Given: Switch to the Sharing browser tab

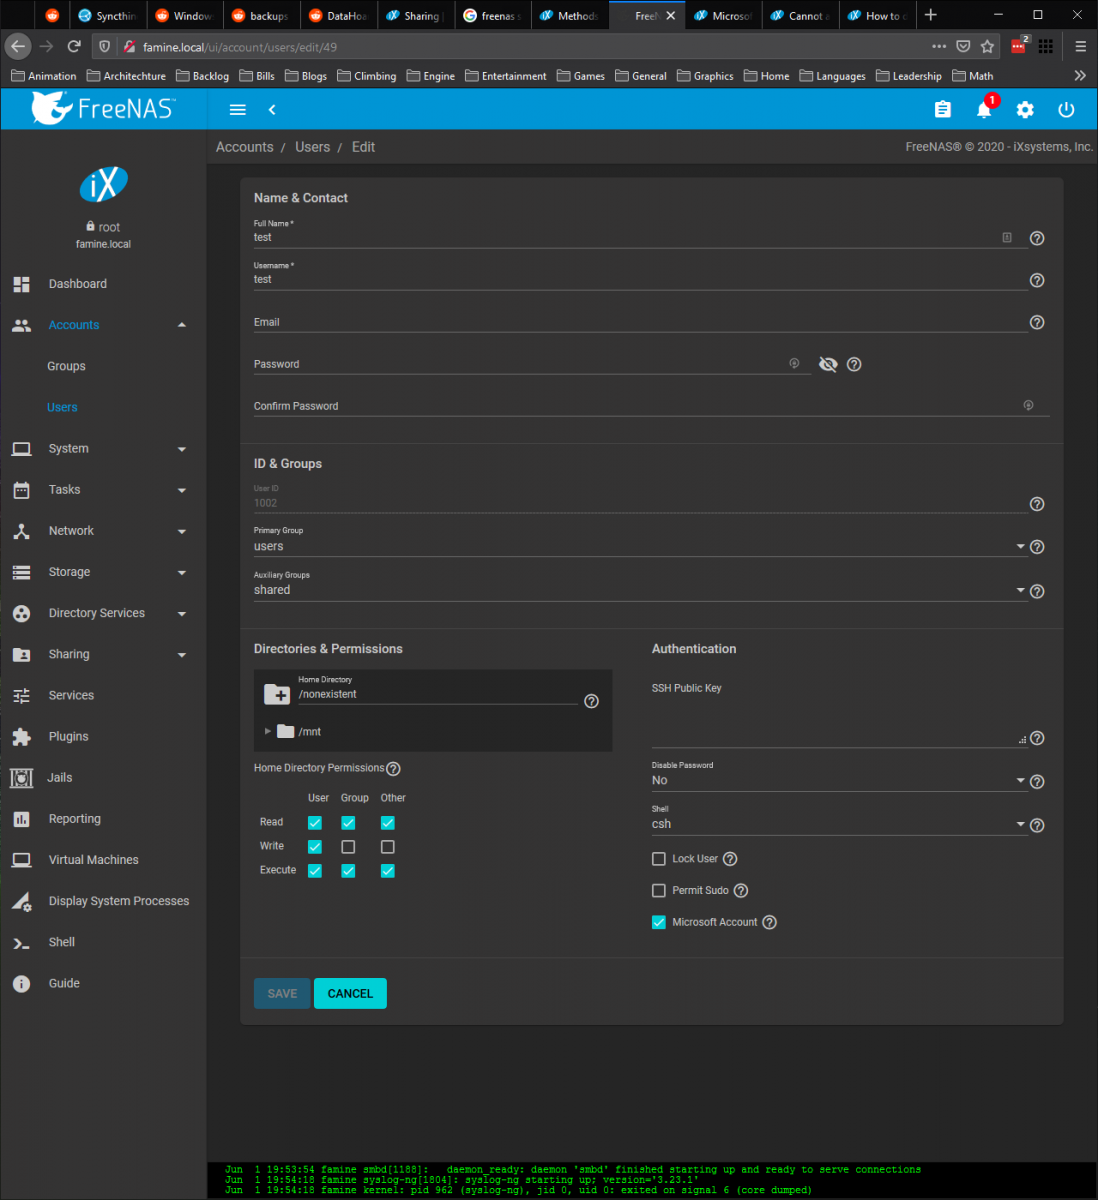Looking at the screenshot, I should point(416,16).
